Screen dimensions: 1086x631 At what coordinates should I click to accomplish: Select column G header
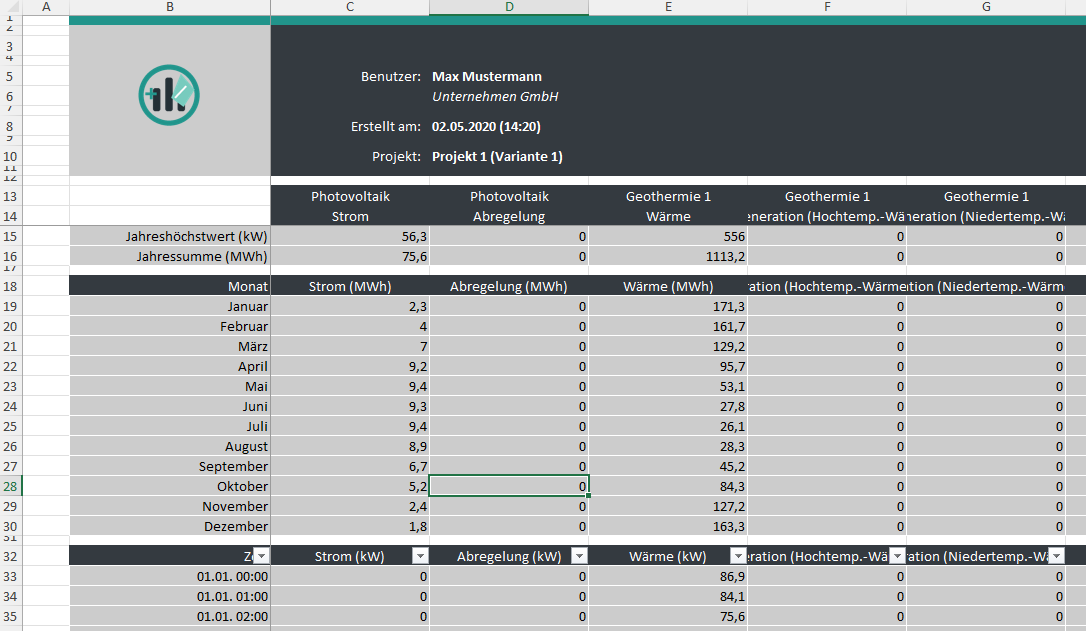point(986,7)
